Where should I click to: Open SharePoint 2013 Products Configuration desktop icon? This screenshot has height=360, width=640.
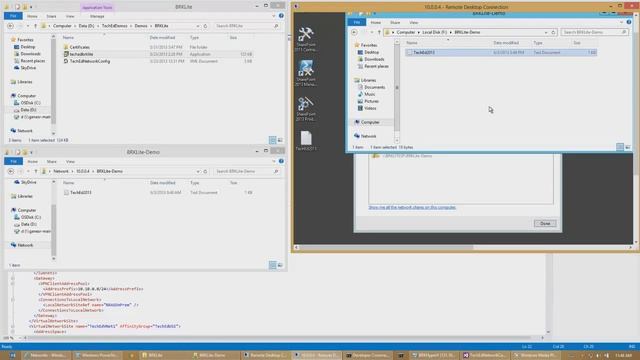point(306,108)
